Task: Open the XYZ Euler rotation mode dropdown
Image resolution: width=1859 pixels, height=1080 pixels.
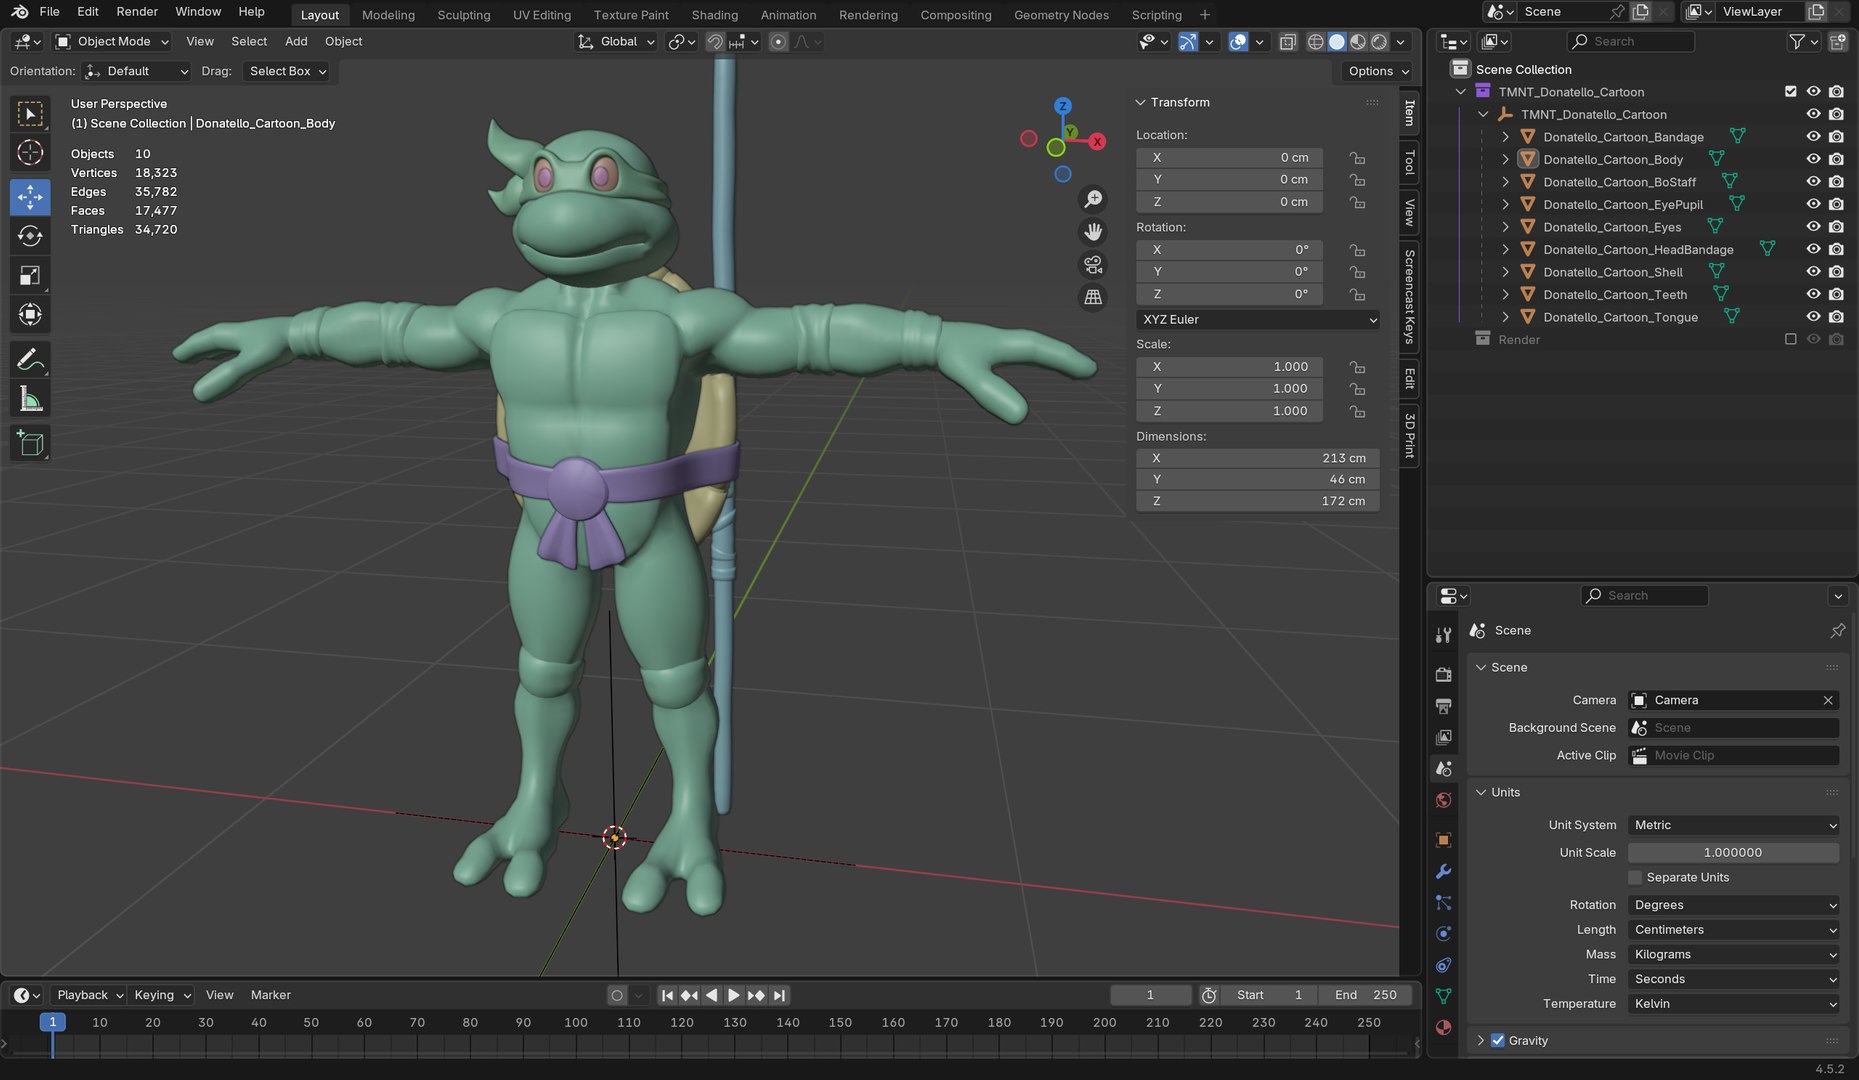Action: [1258, 320]
